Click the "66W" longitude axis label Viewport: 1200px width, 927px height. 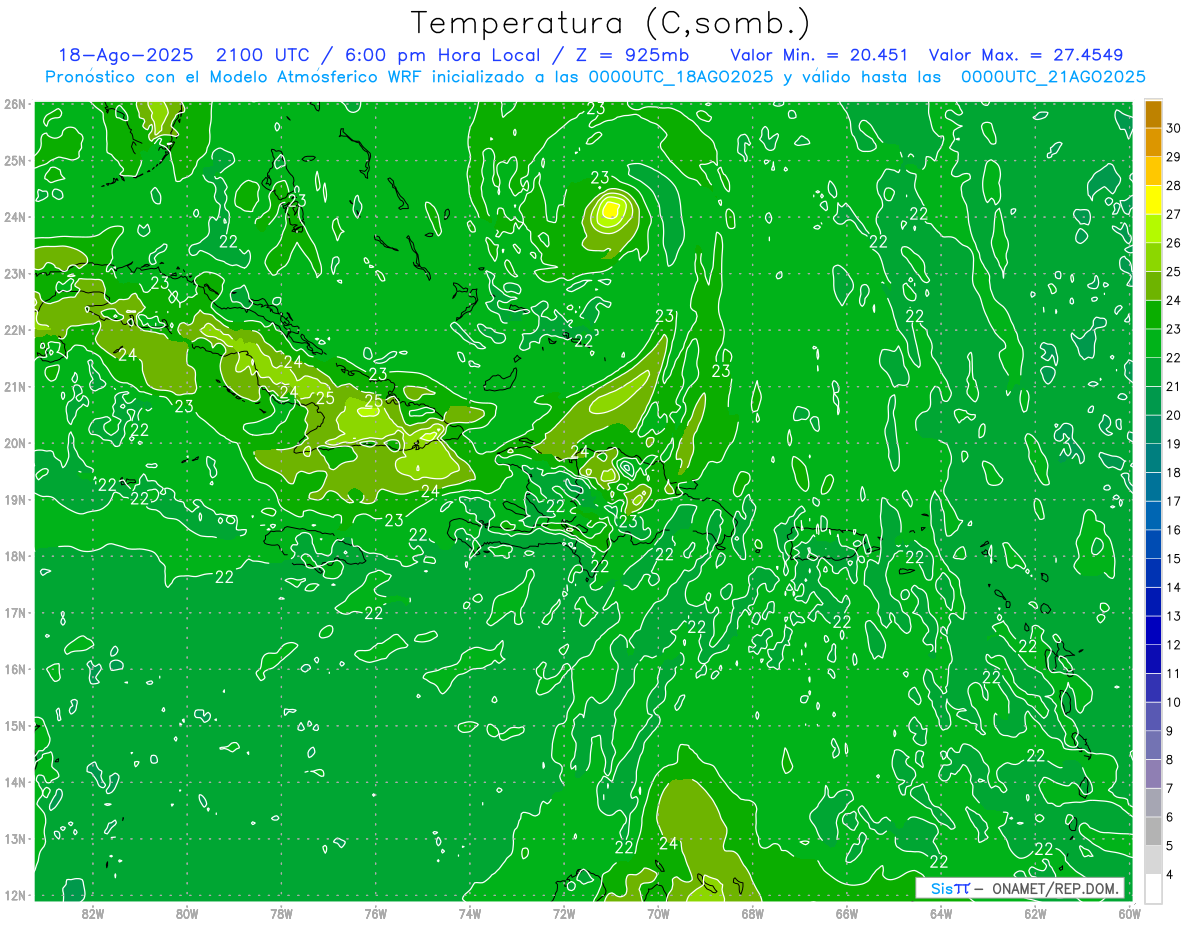tap(847, 913)
